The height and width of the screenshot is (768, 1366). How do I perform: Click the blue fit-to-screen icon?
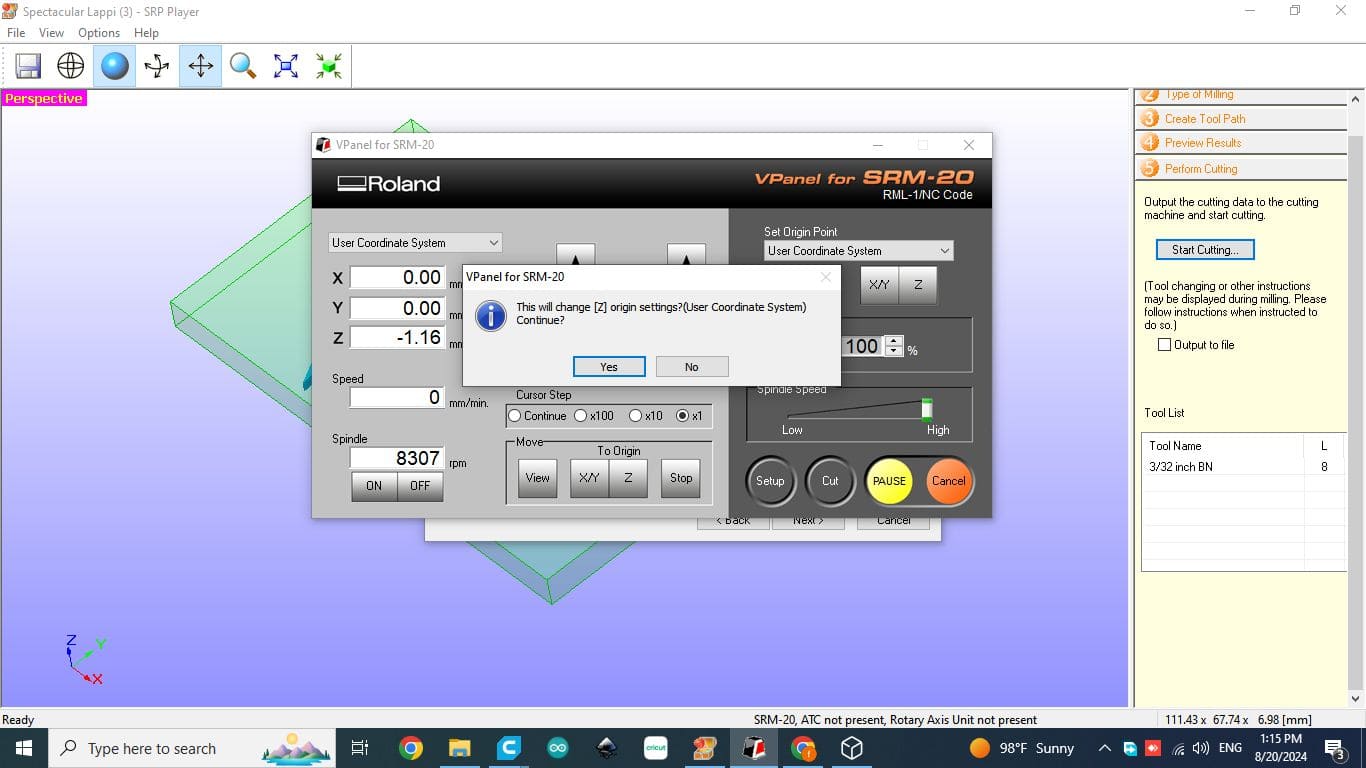pos(286,67)
